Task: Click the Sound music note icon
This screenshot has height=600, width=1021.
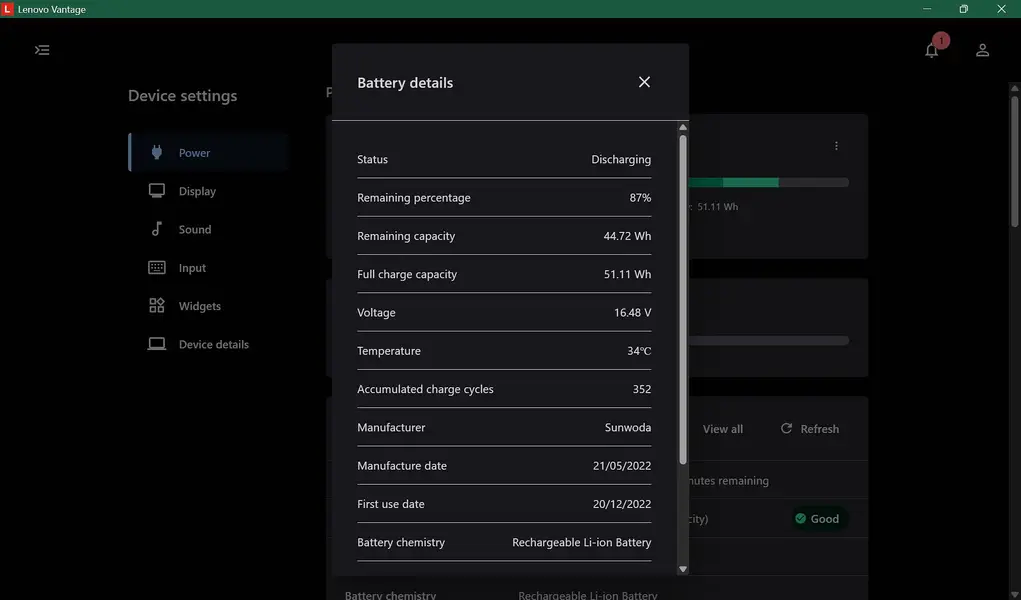Action: tap(156, 229)
